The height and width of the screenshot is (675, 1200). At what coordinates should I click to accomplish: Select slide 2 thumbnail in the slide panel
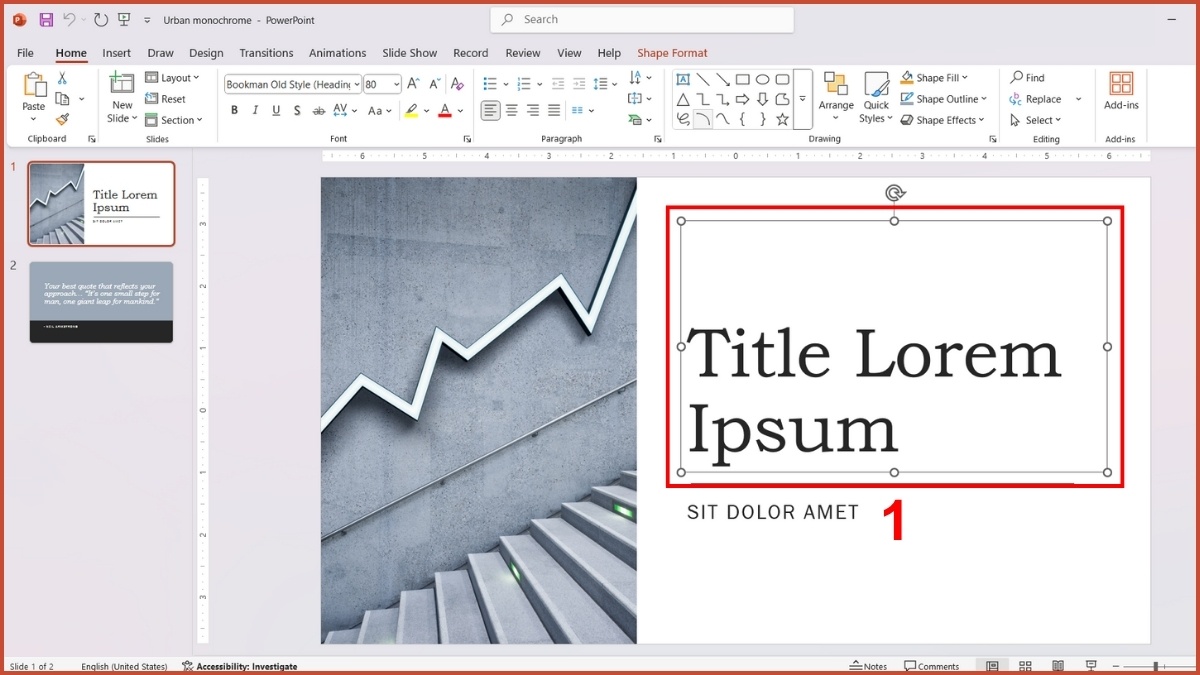click(x=101, y=302)
